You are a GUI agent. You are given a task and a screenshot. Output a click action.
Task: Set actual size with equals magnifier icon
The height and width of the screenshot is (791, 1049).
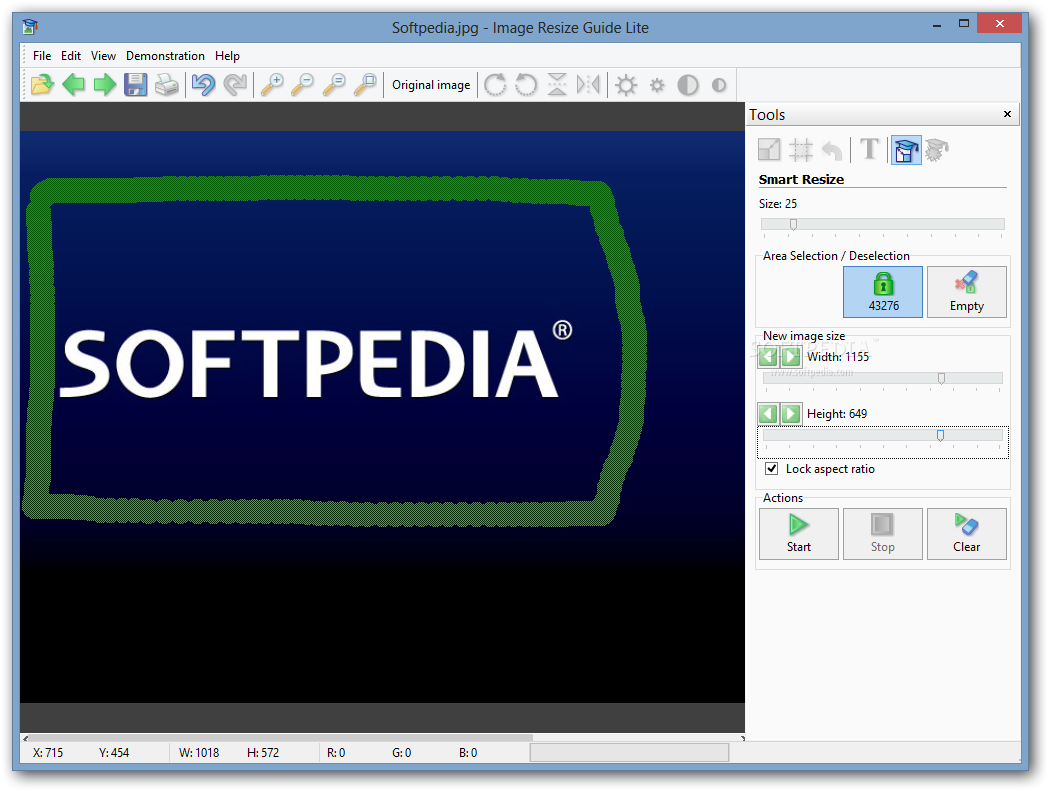coord(334,85)
